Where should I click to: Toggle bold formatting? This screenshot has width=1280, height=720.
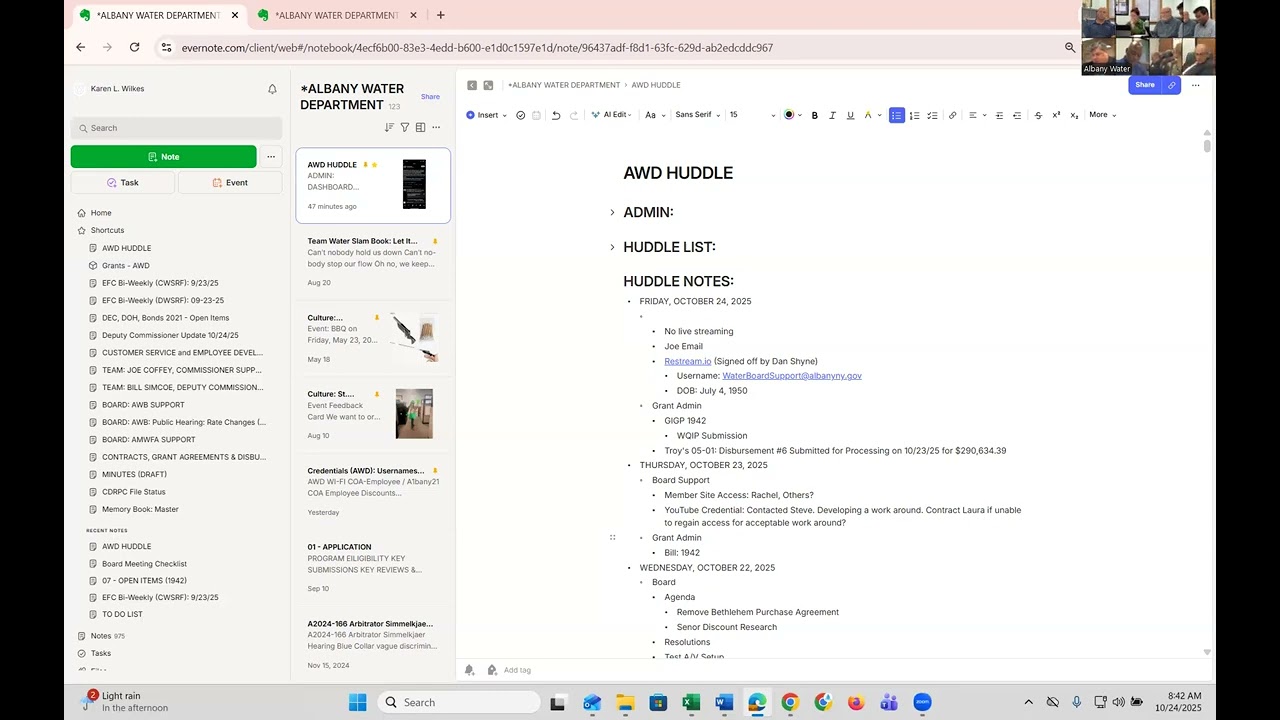pyautogui.click(x=814, y=115)
